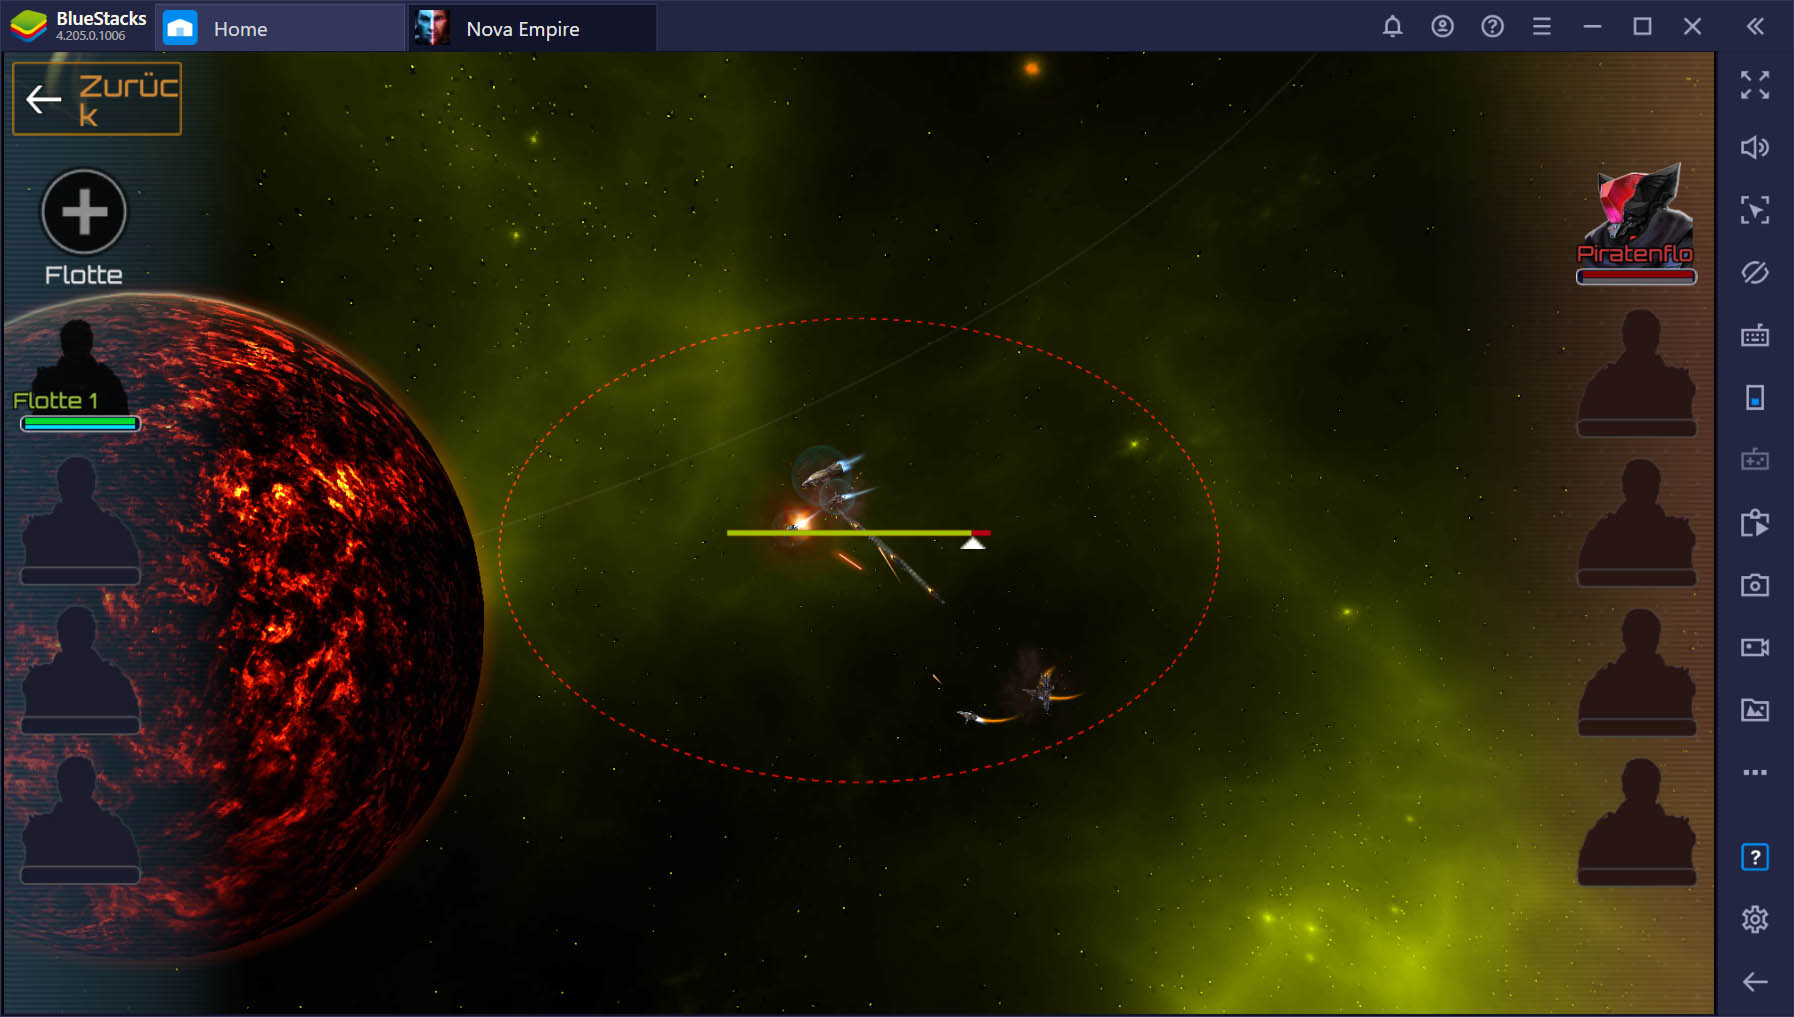1794x1017 pixels.
Task: Collapse the sidebar with double chevron
Action: tap(1755, 27)
